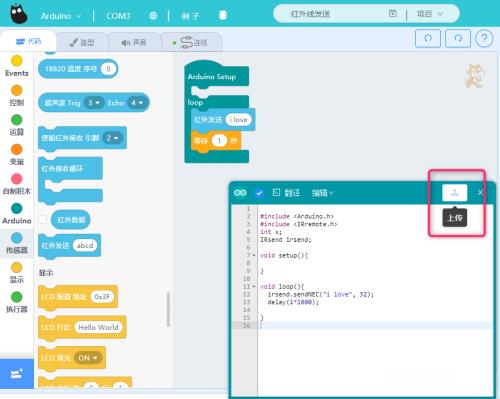The height and width of the screenshot is (399, 500).
Task: Open the 编辑 edit dropdown in code panel
Action: pos(322,193)
